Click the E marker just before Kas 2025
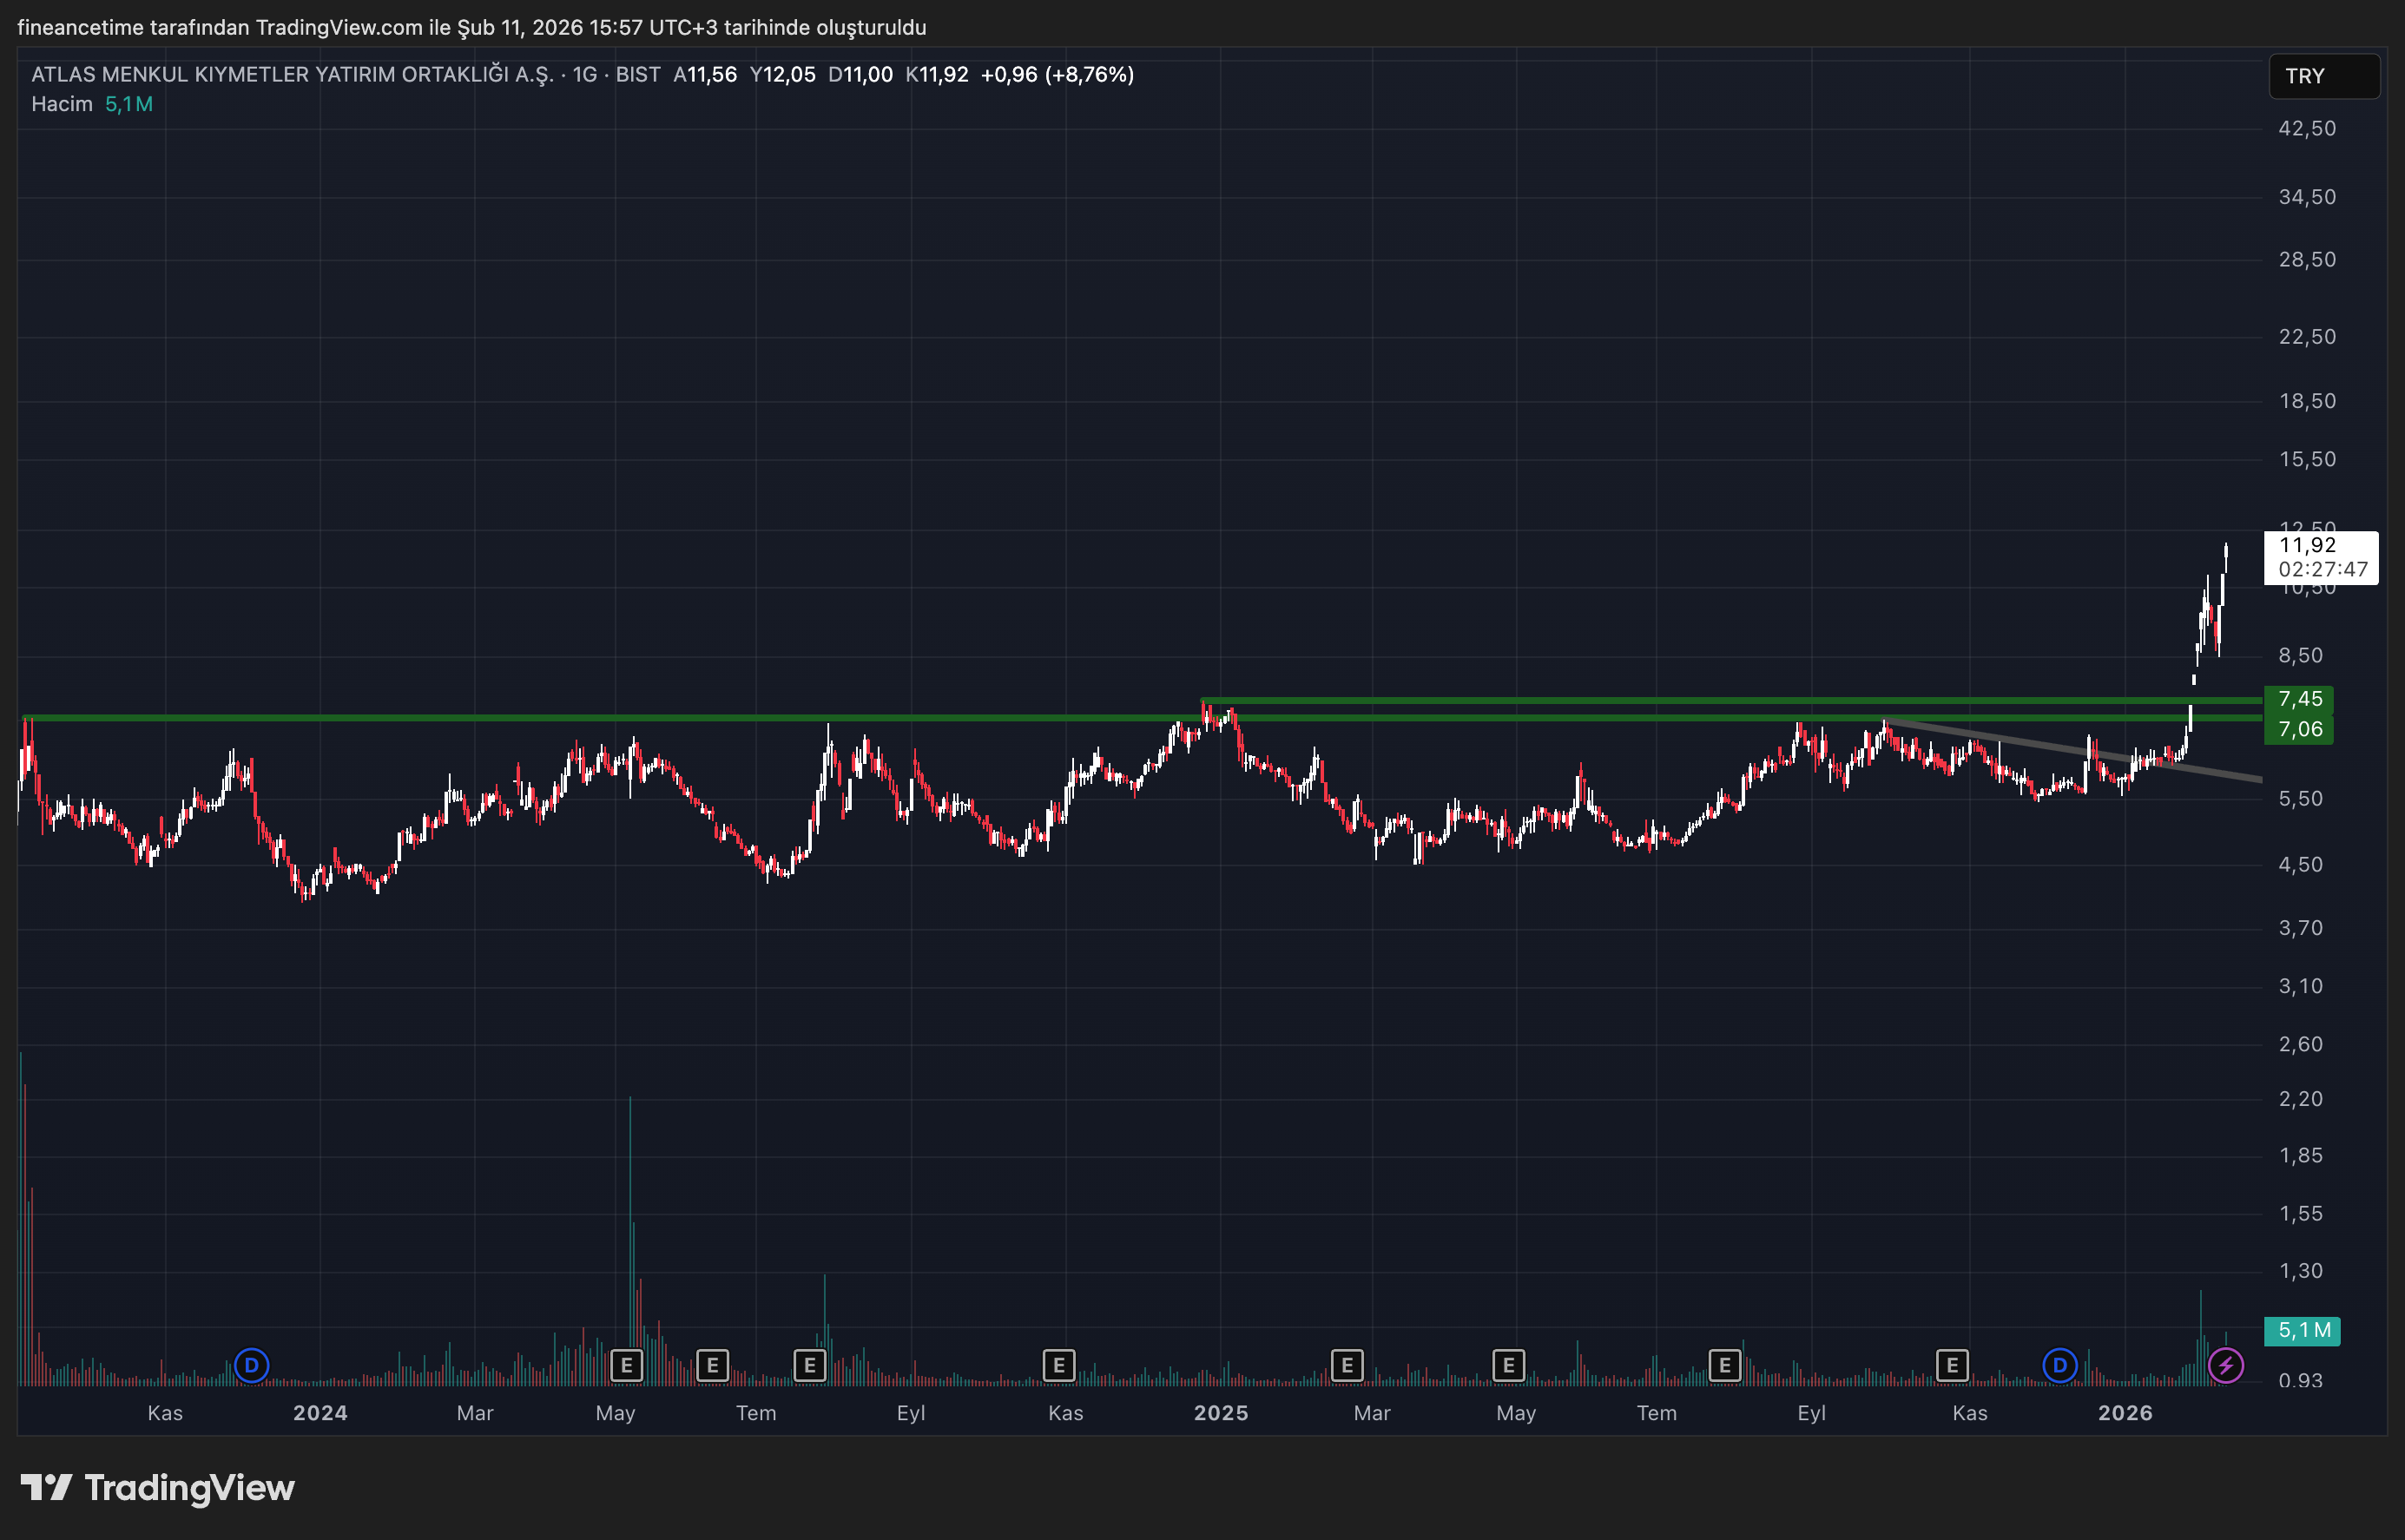This screenshot has height=1540, width=2405. [1951, 1365]
